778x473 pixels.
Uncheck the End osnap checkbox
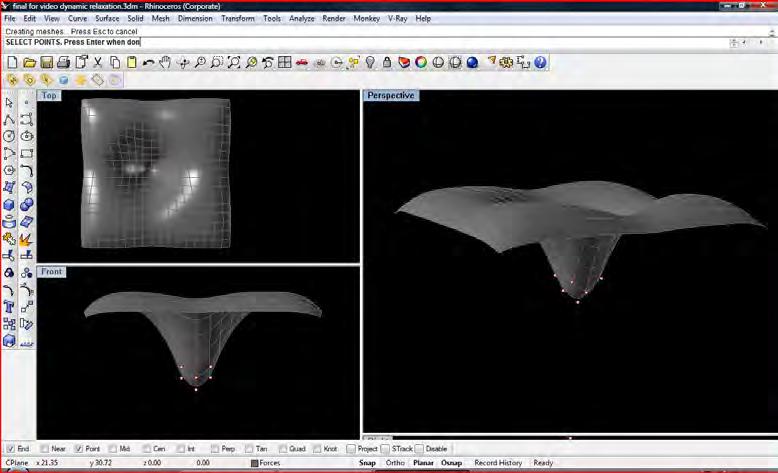(x=11, y=449)
